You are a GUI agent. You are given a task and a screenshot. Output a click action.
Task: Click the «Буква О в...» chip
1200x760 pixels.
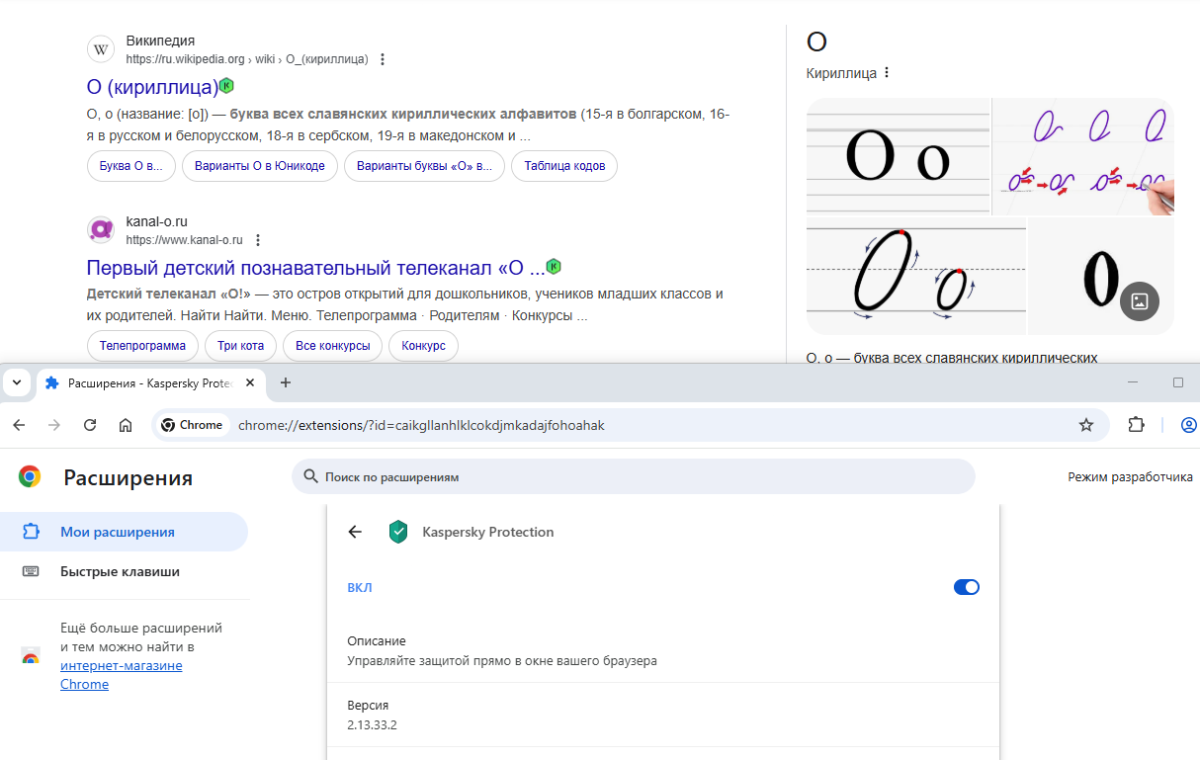click(131, 166)
